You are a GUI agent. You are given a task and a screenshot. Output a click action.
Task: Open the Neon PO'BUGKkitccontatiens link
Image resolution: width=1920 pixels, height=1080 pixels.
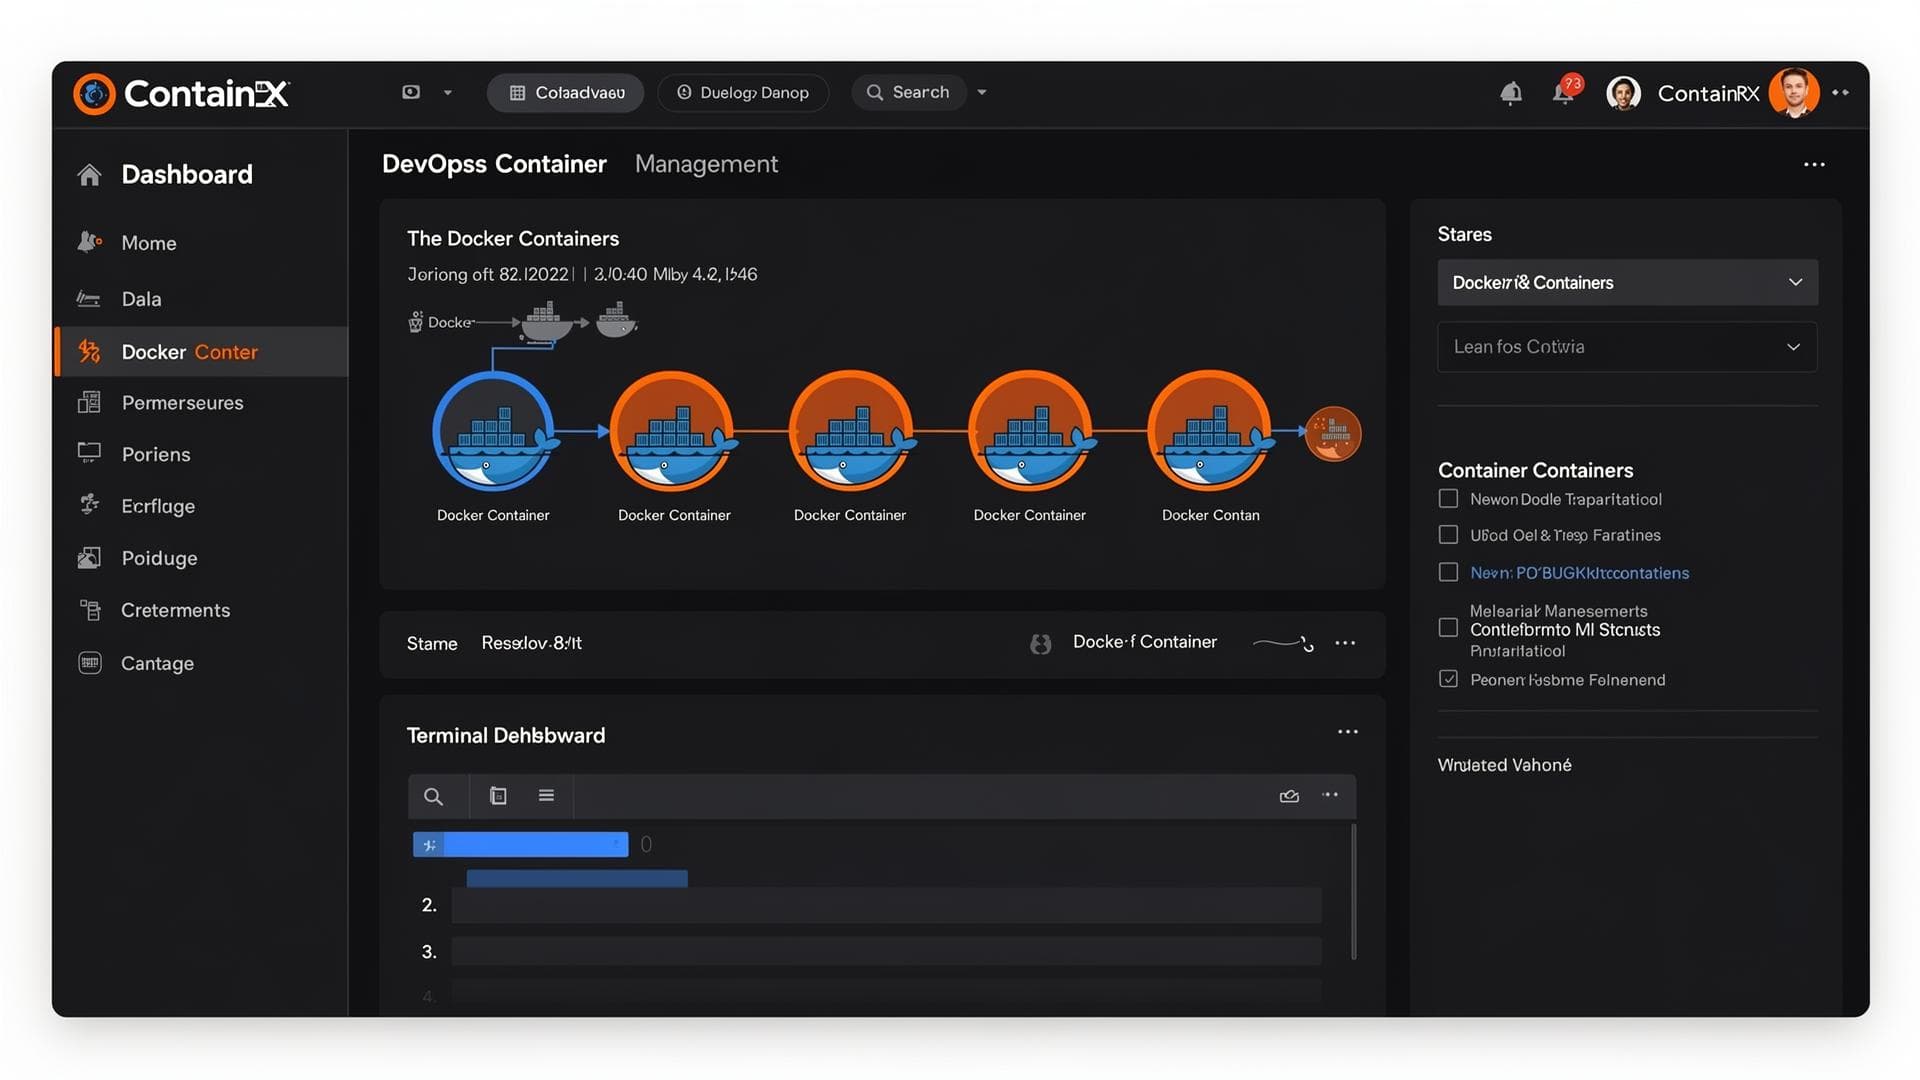tap(1579, 573)
